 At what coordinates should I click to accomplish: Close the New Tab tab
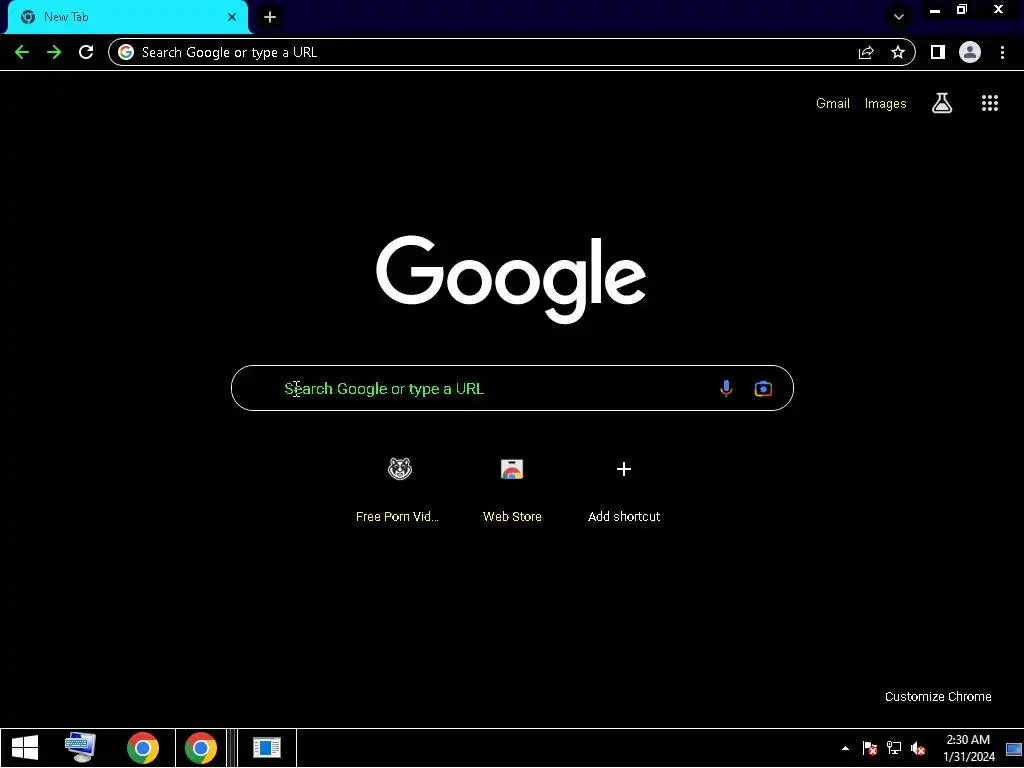pos(232,17)
